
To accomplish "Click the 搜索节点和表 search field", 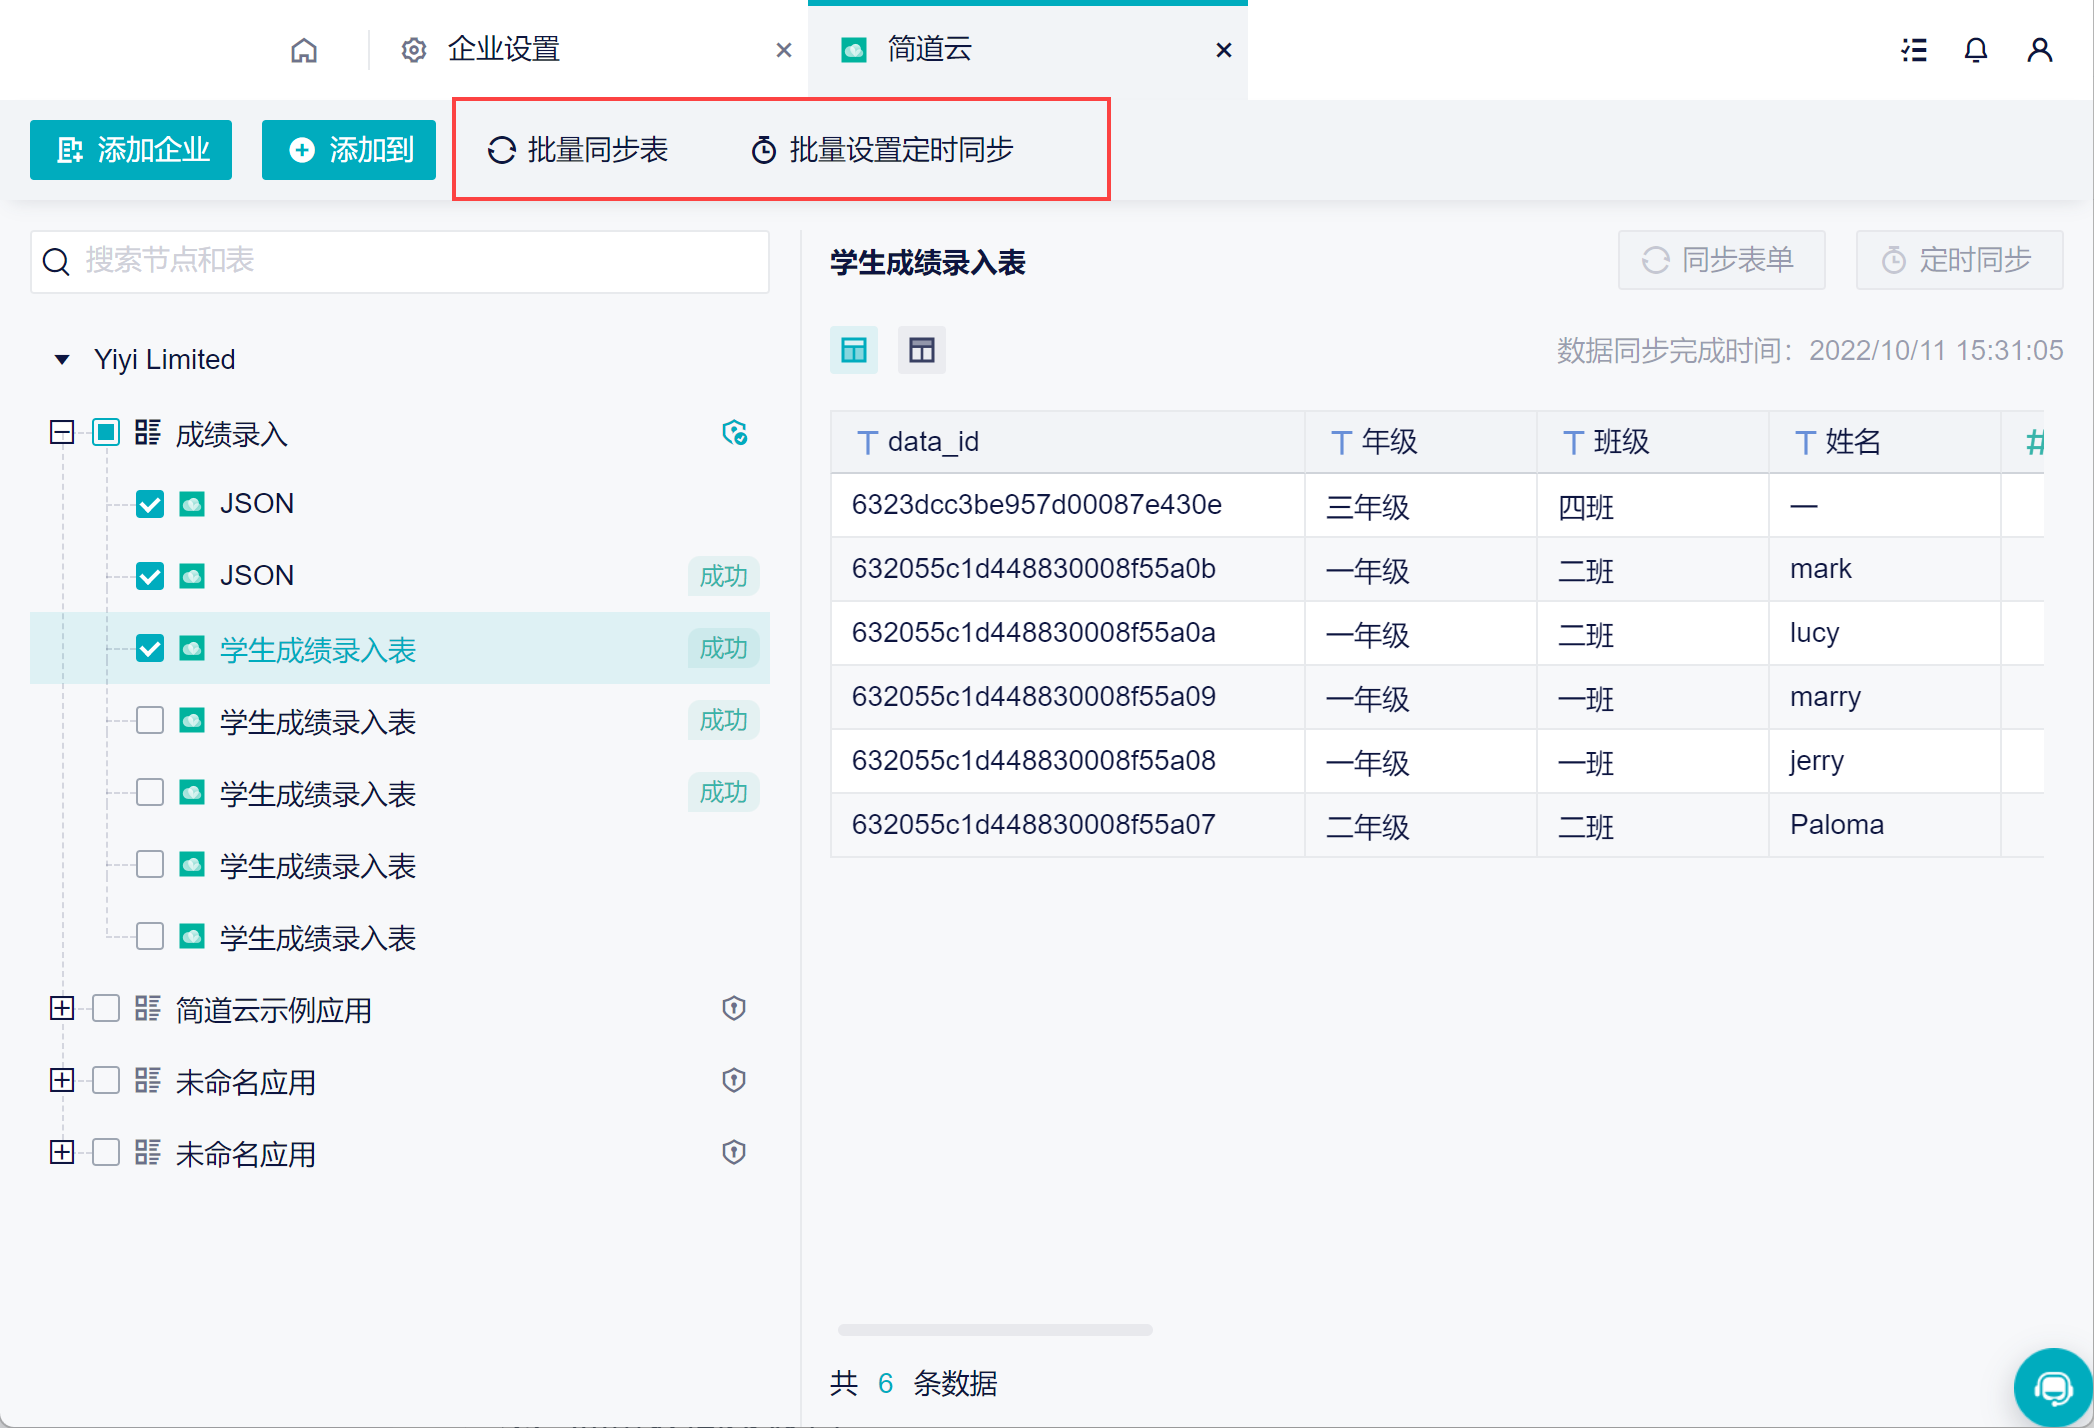I will [x=400, y=261].
